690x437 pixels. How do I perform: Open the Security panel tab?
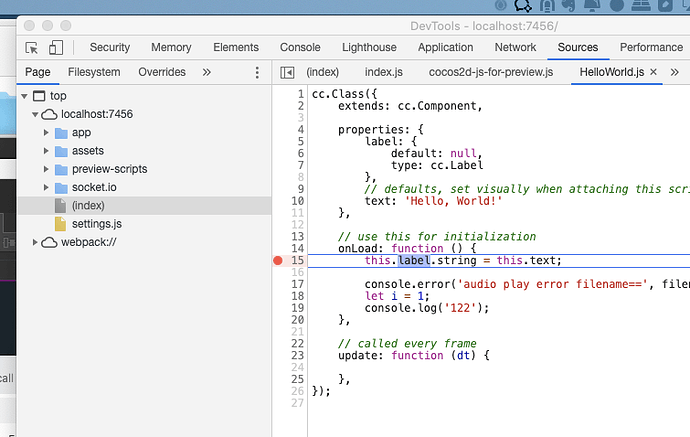(x=110, y=48)
